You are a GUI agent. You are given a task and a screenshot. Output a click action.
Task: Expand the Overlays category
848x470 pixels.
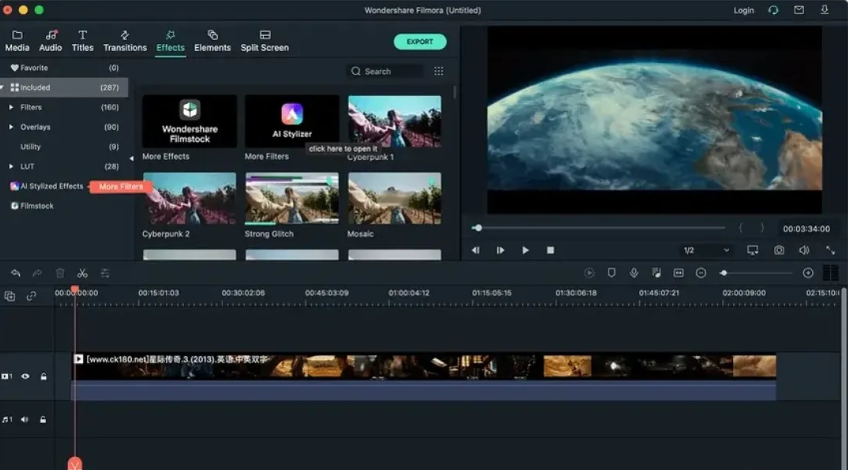[12, 127]
